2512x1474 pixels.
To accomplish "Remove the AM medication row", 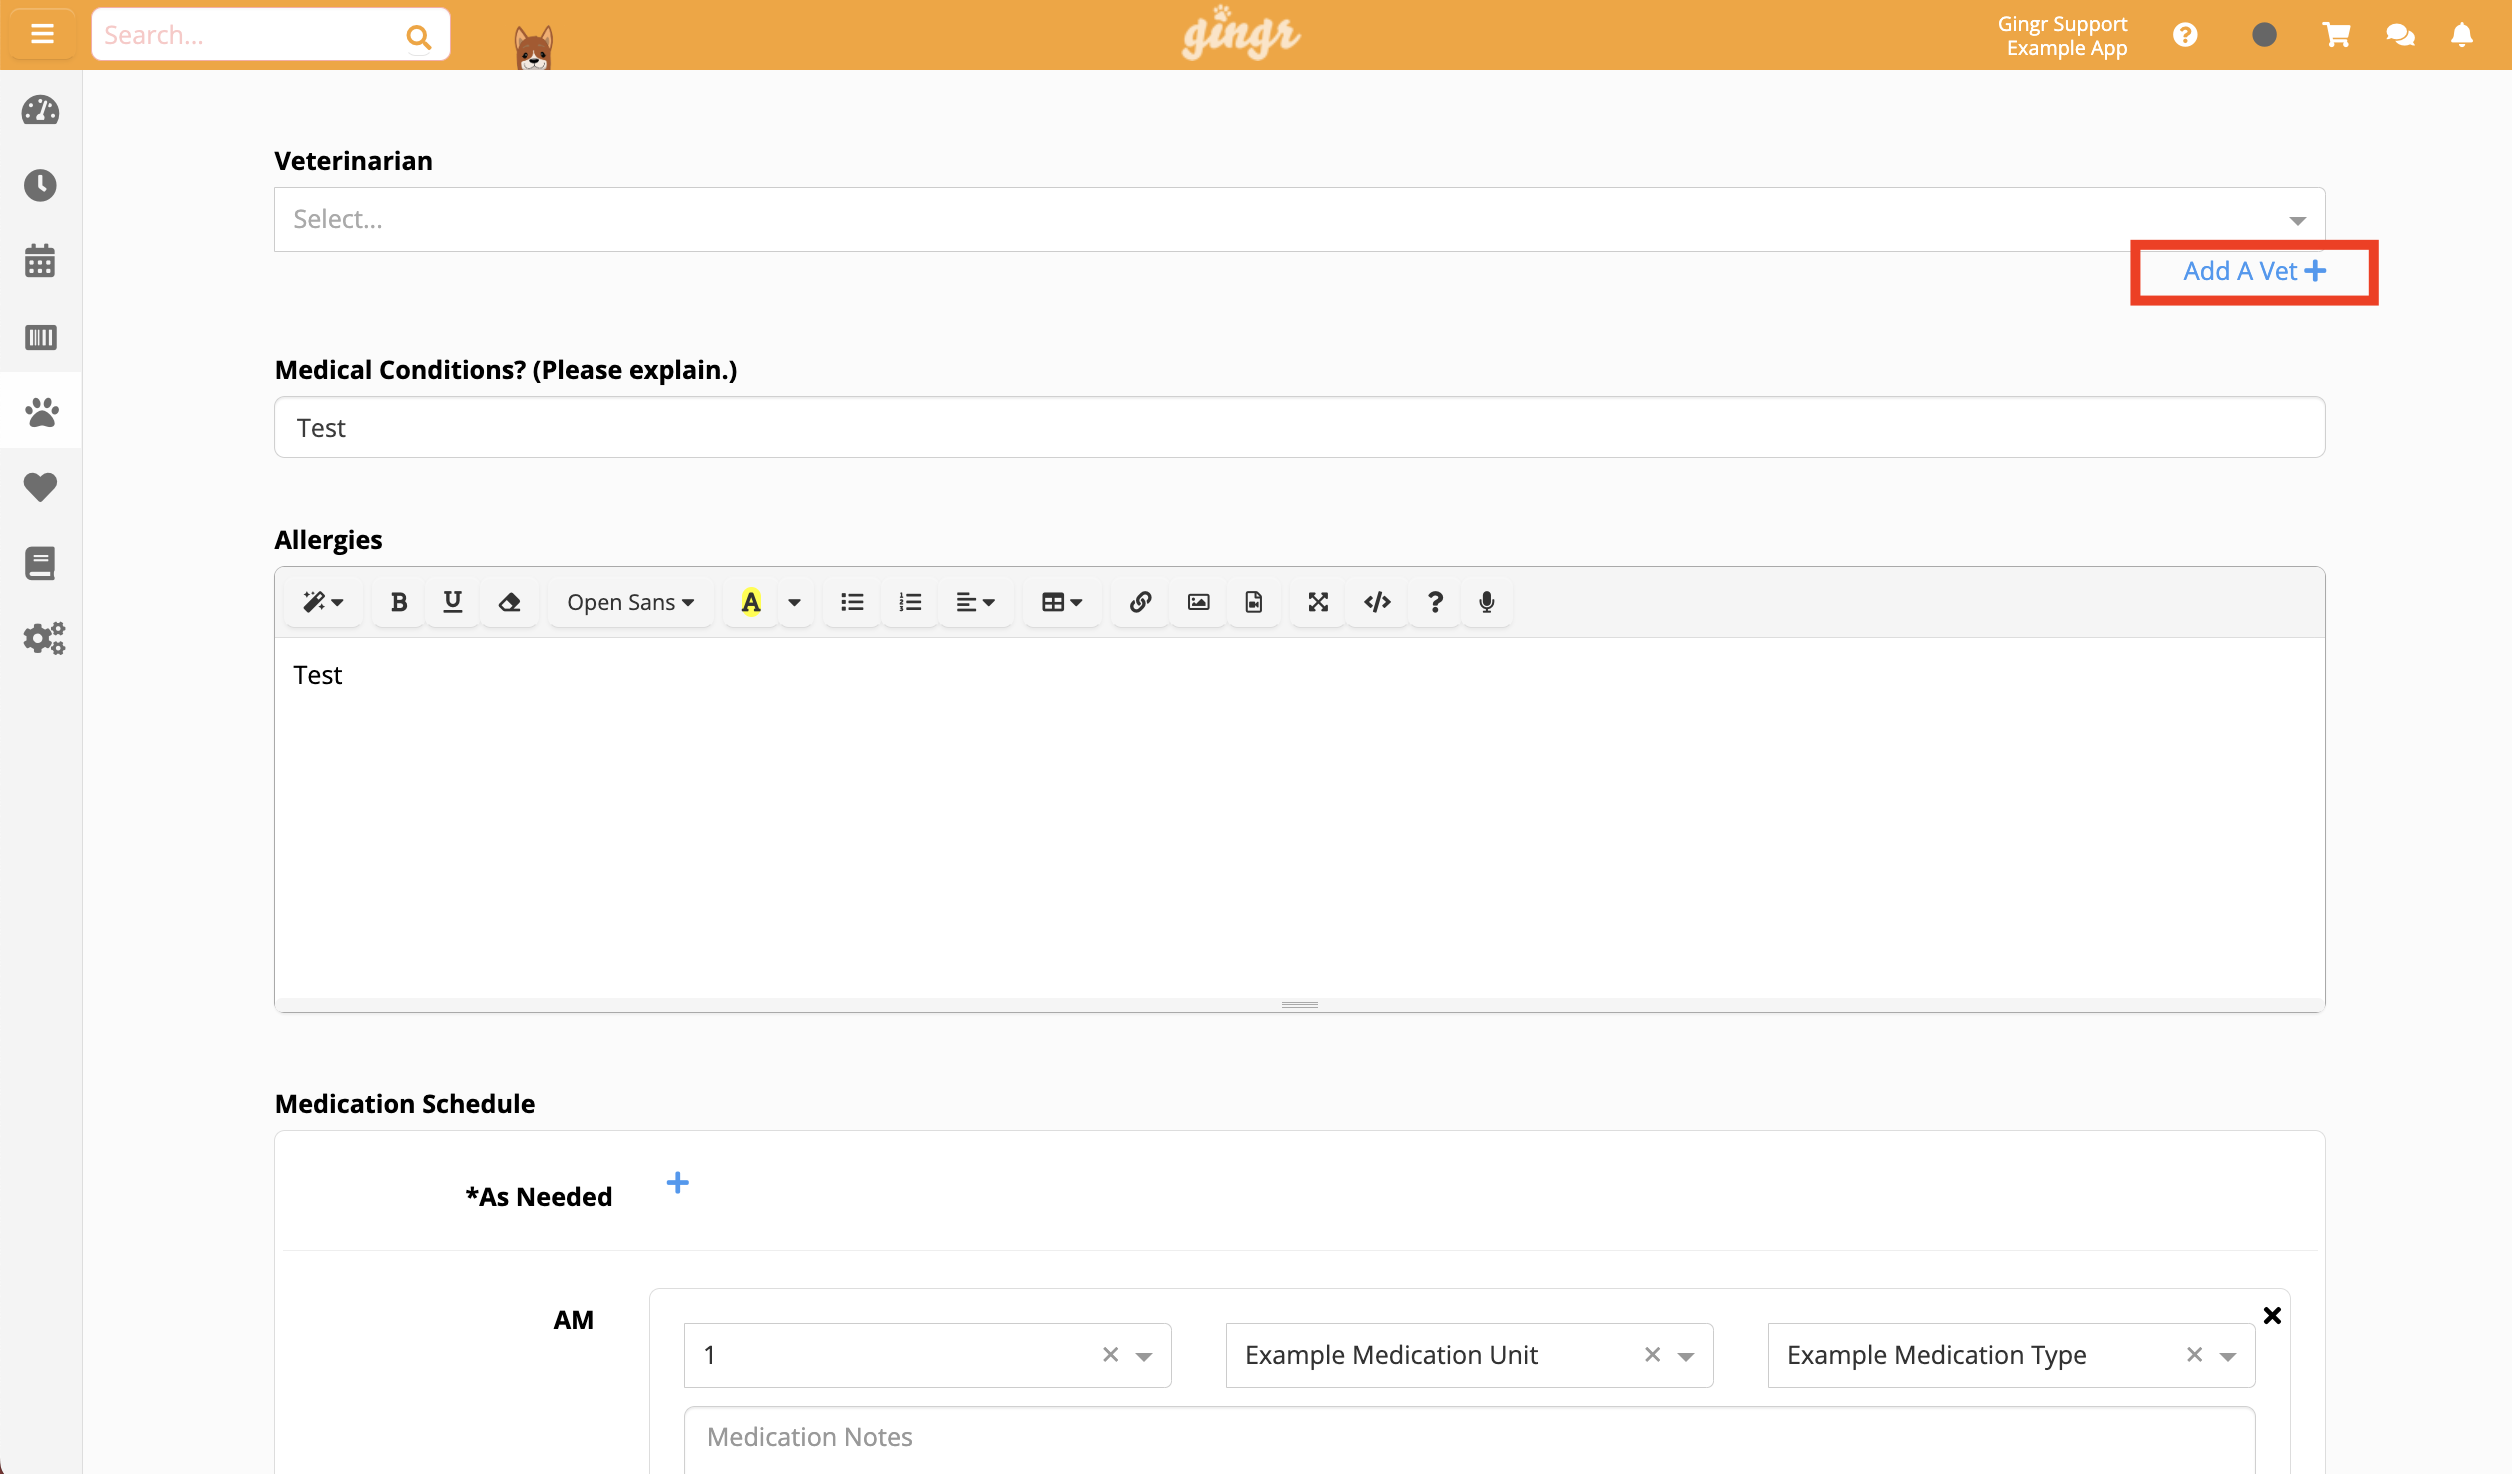I will pyautogui.click(x=2272, y=1315).
